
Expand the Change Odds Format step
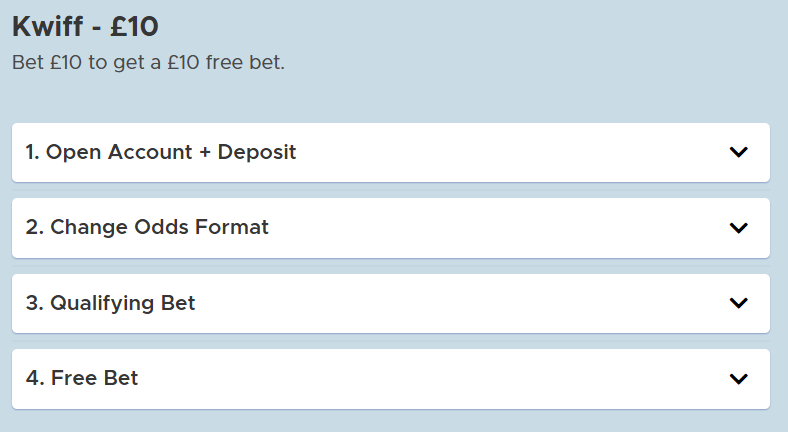coord(390,227)
